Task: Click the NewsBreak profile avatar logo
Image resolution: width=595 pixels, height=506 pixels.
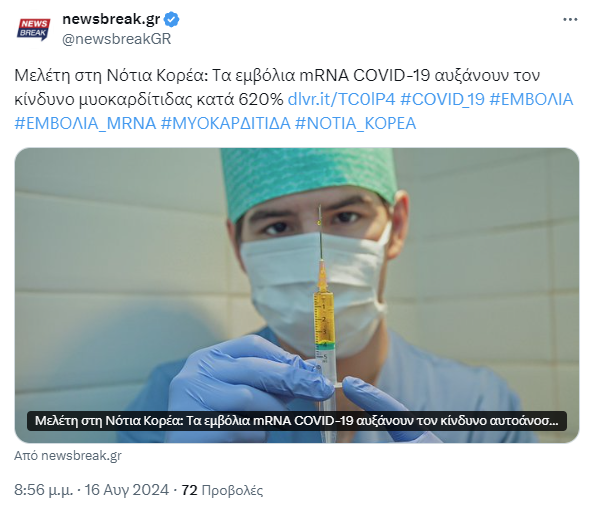Action: tap(33, 29)
